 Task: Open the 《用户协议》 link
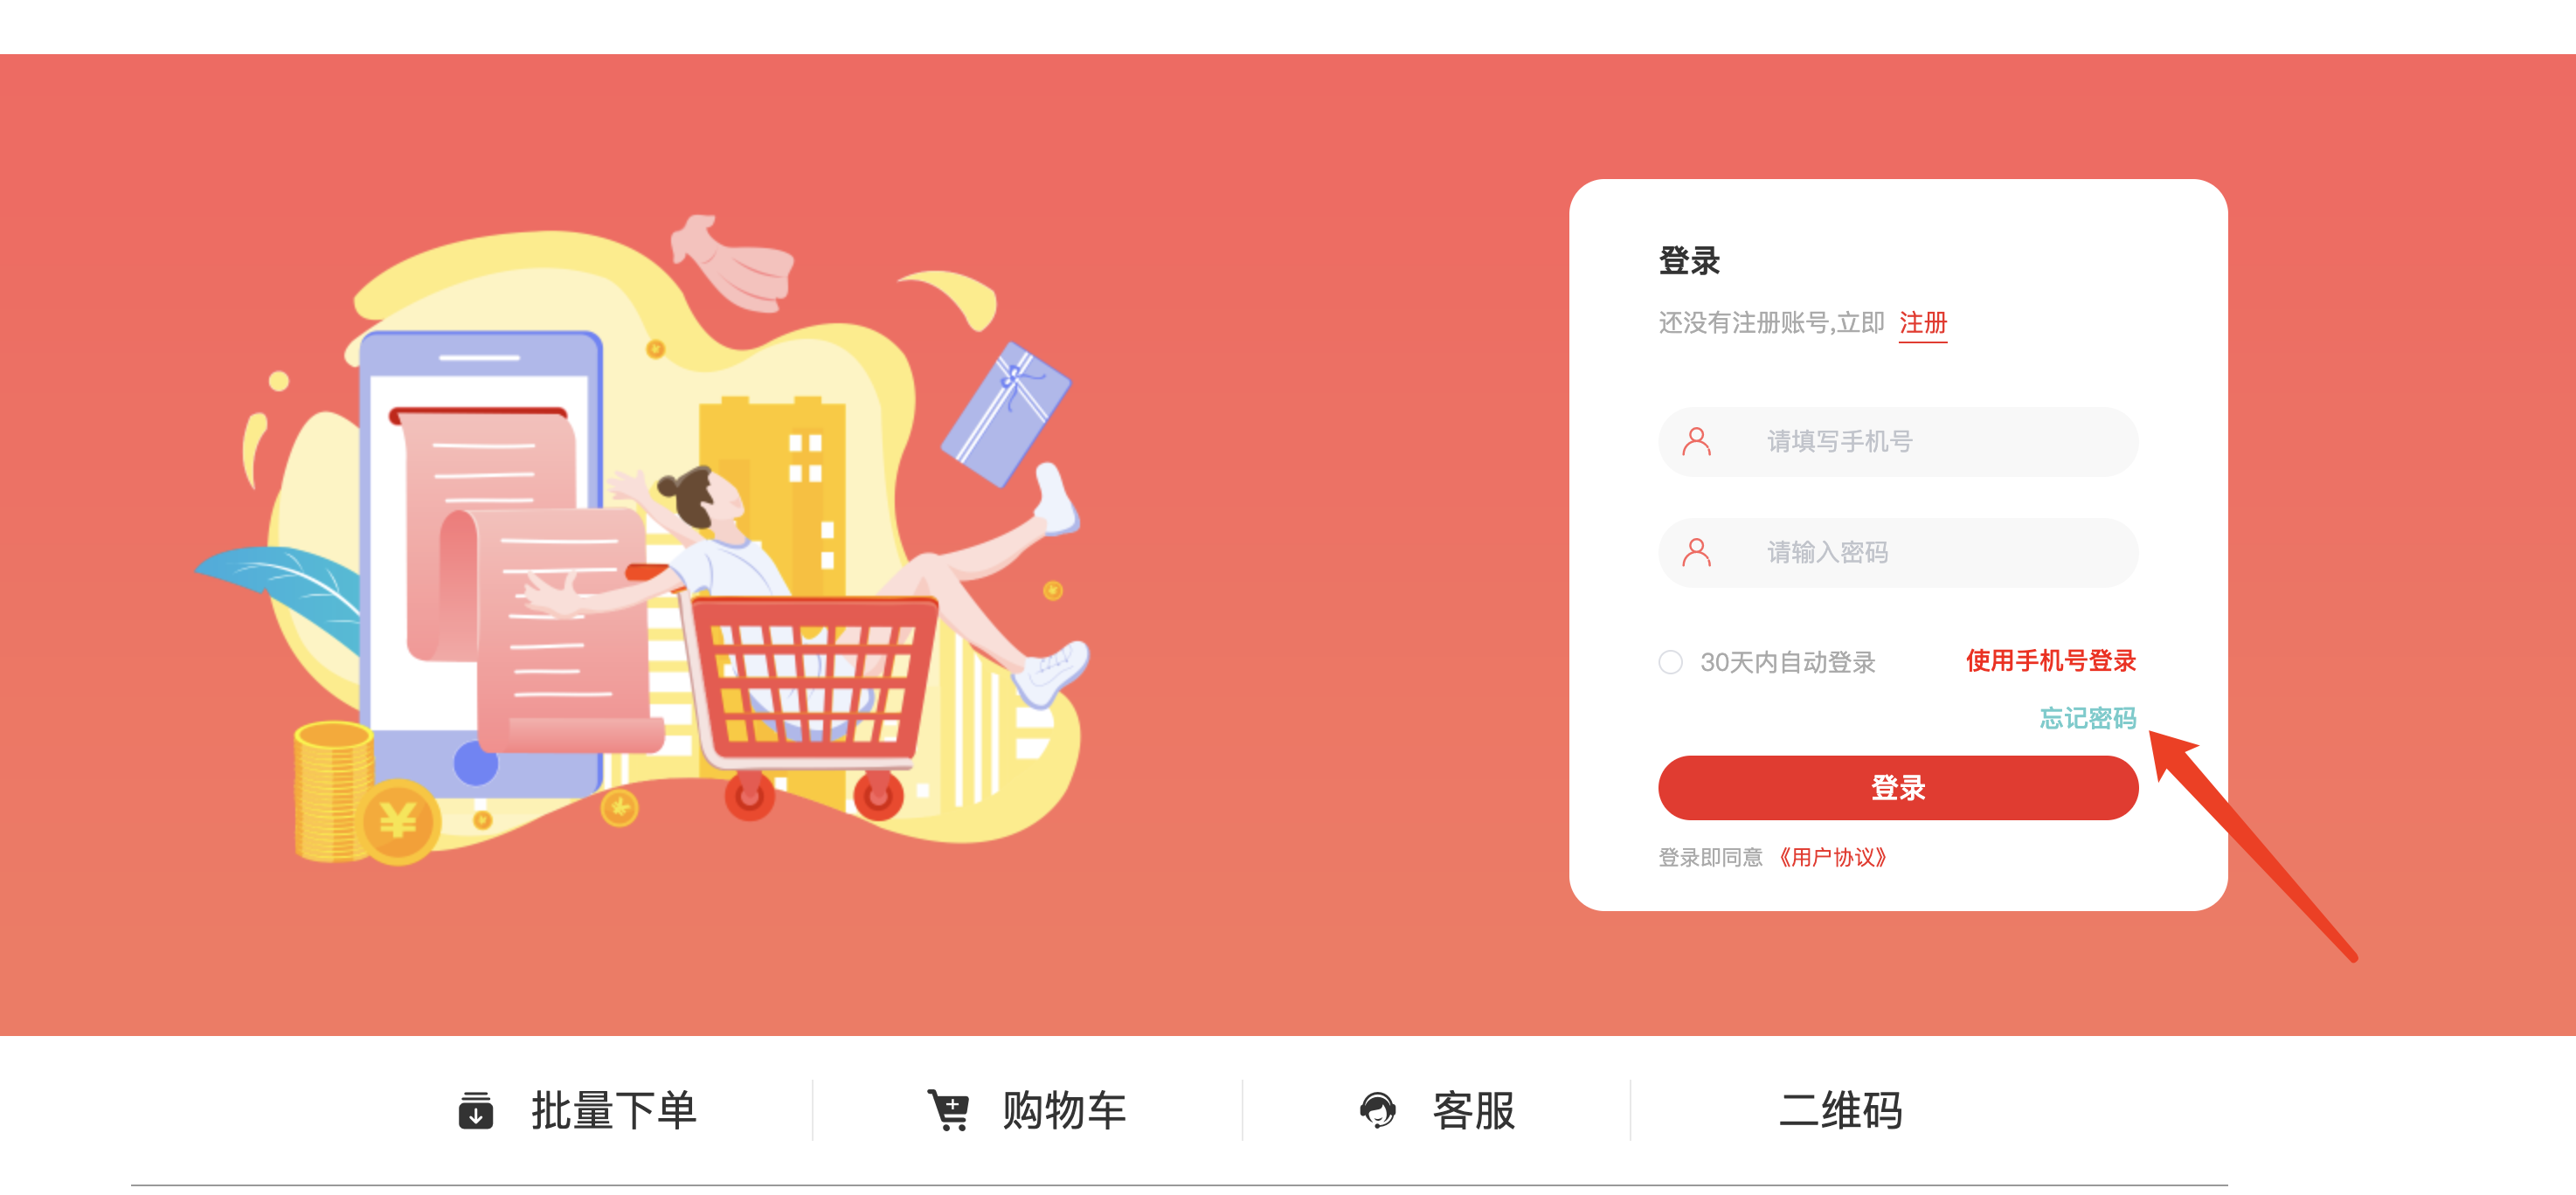click(x=1832, y=857)
